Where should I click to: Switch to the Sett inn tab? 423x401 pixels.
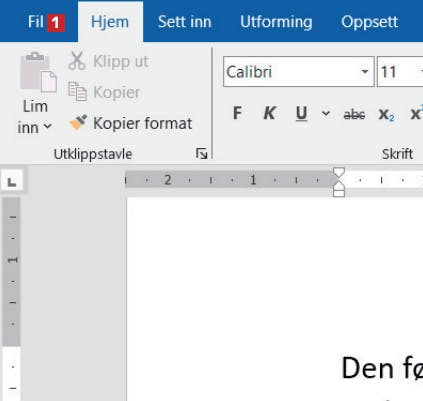pos(184,22)
